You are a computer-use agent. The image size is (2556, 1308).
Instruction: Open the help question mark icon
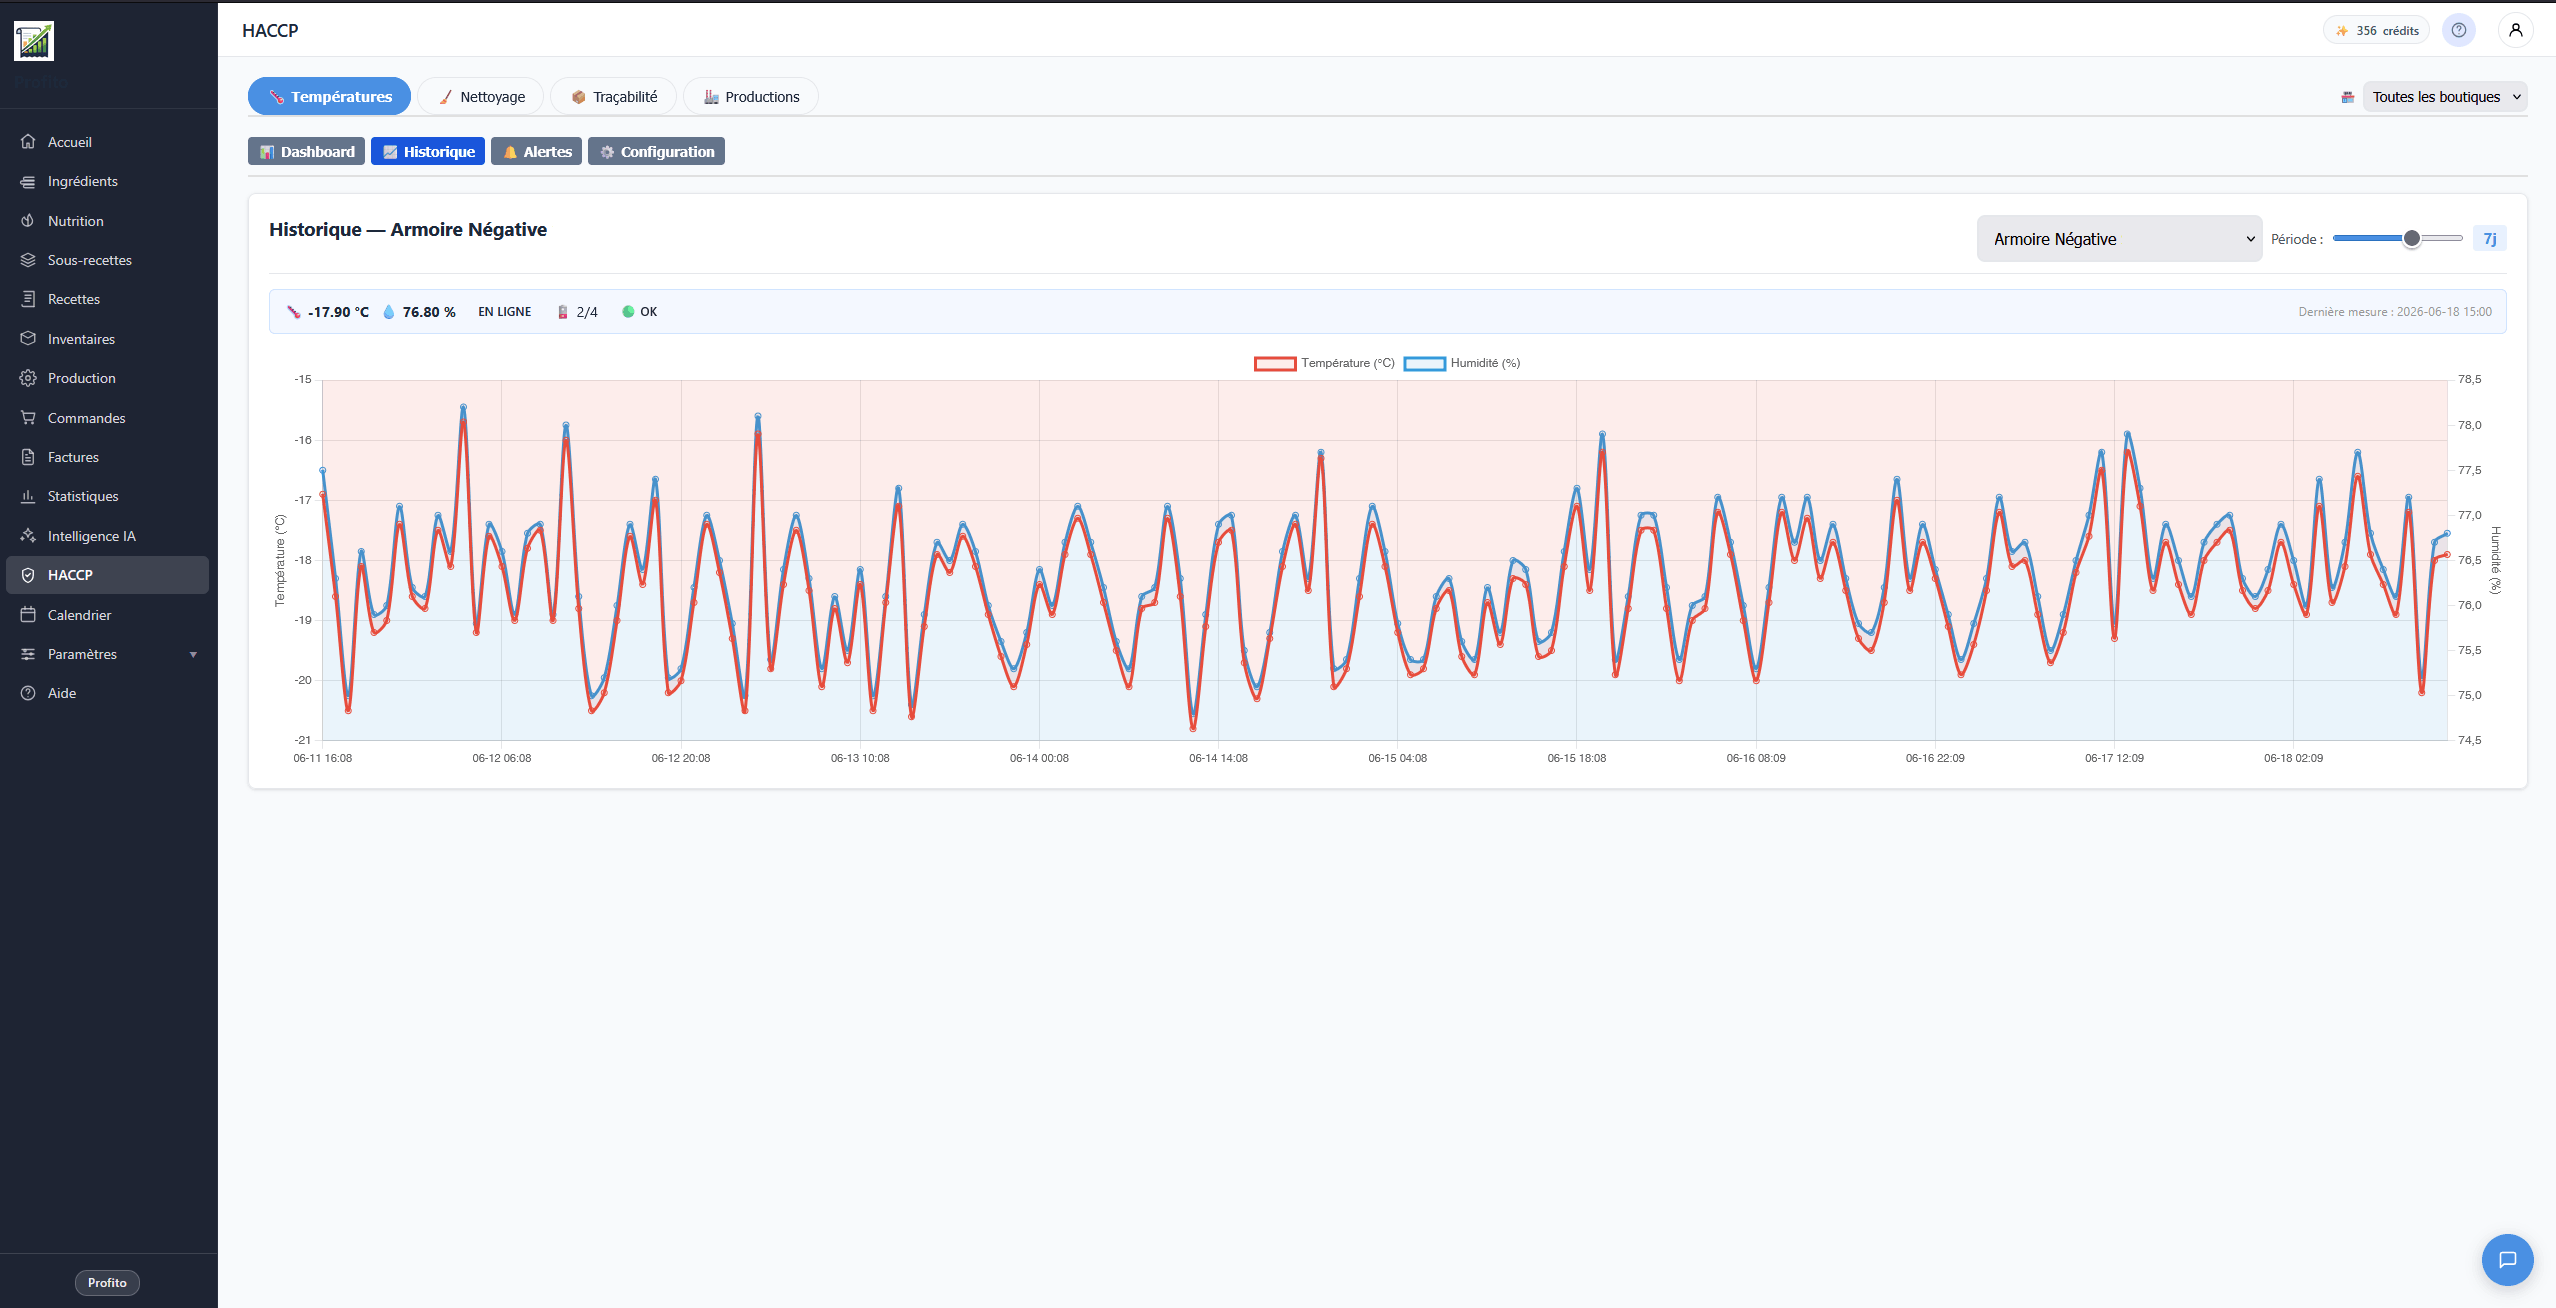2458,30
